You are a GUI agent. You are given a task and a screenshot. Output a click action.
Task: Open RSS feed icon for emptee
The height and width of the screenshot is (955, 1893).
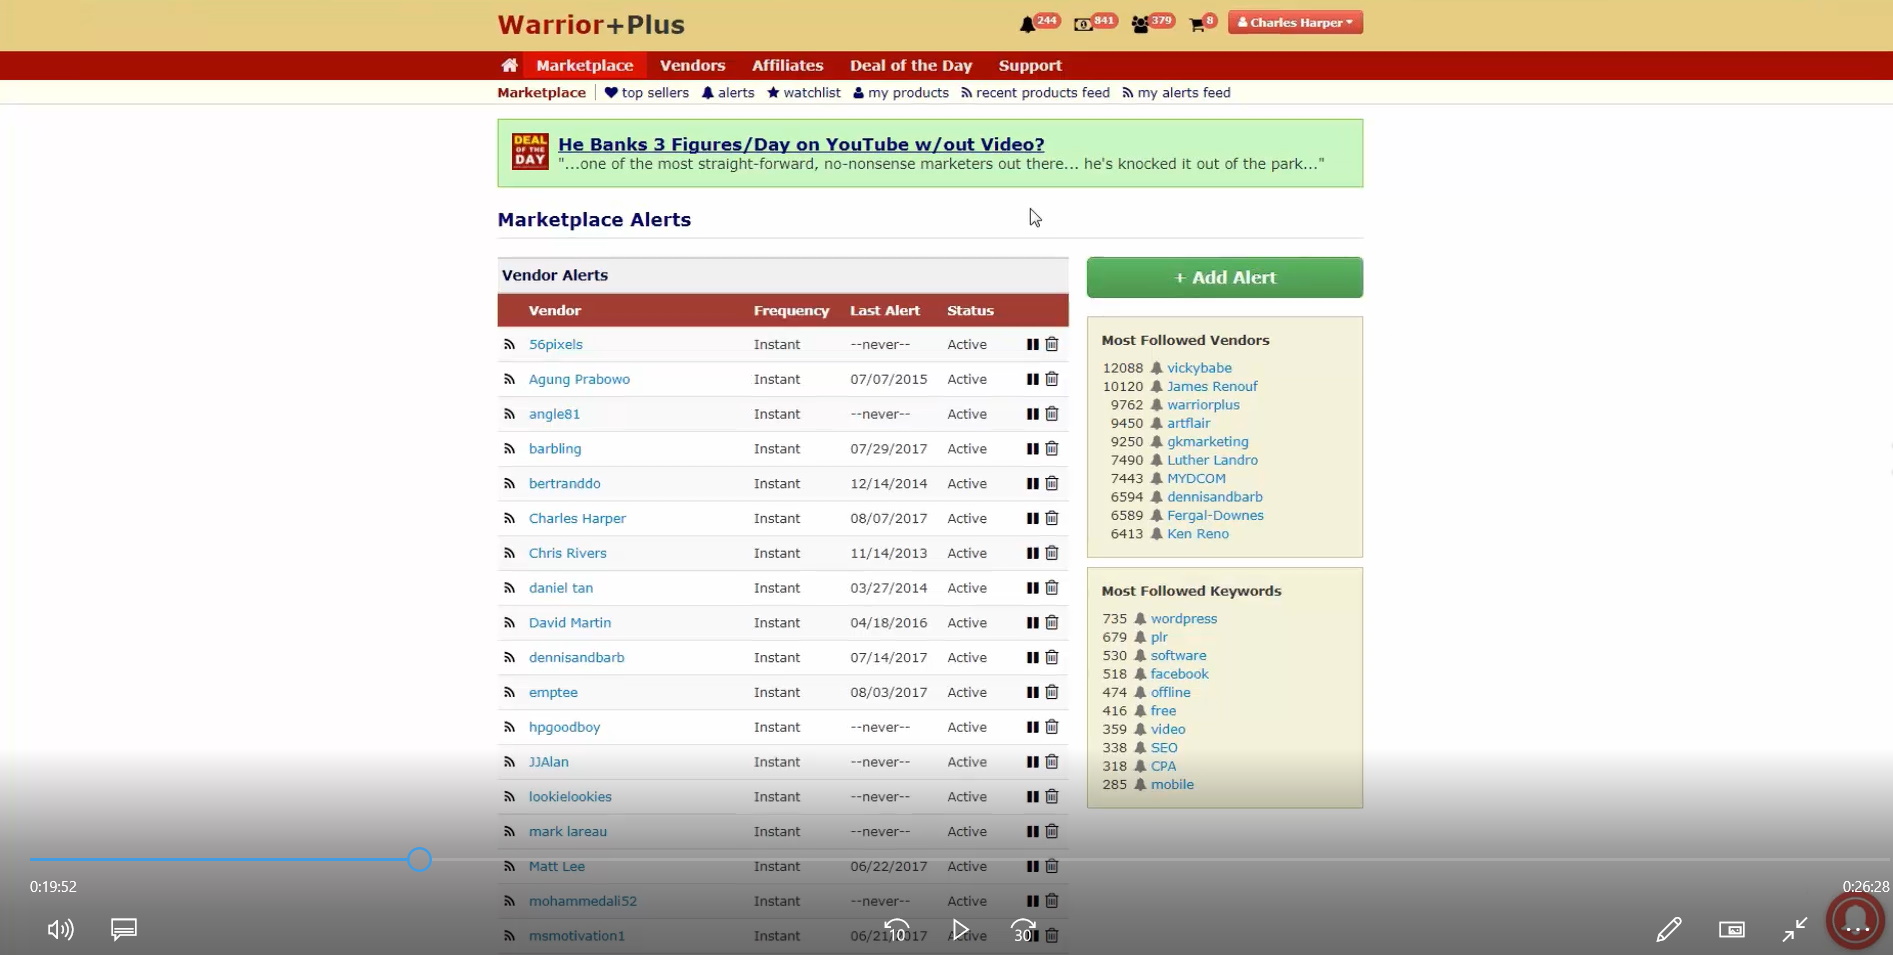[509, 692]
